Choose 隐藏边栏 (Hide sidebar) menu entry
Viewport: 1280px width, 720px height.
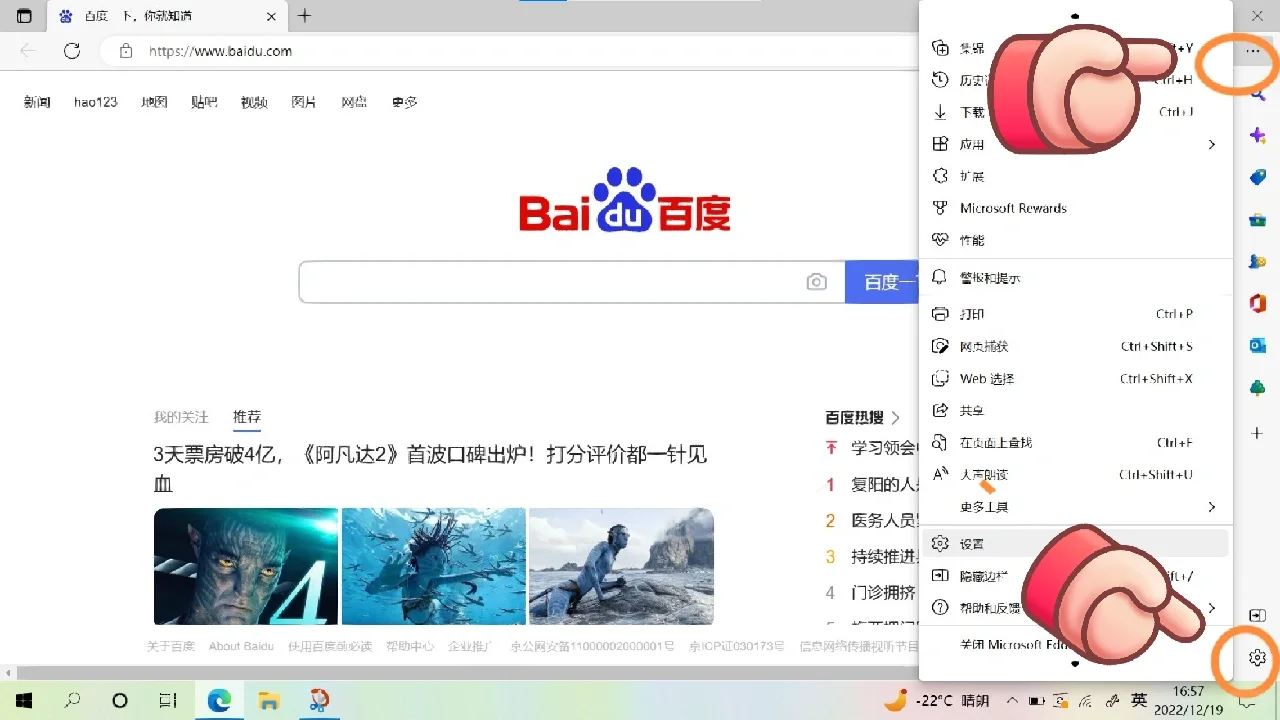pyautogui.click(x=1075, y=576)
